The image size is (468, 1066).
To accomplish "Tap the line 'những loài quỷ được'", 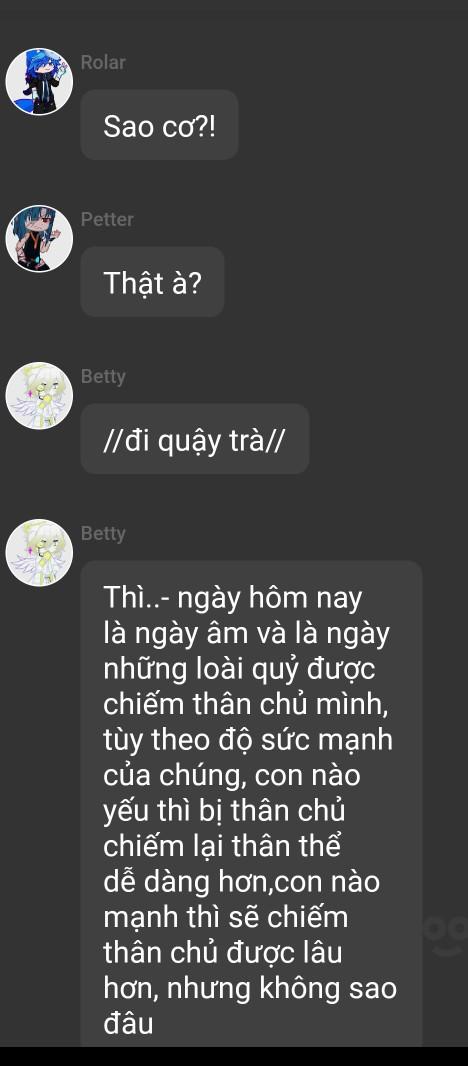I will (x=239, y=670).
